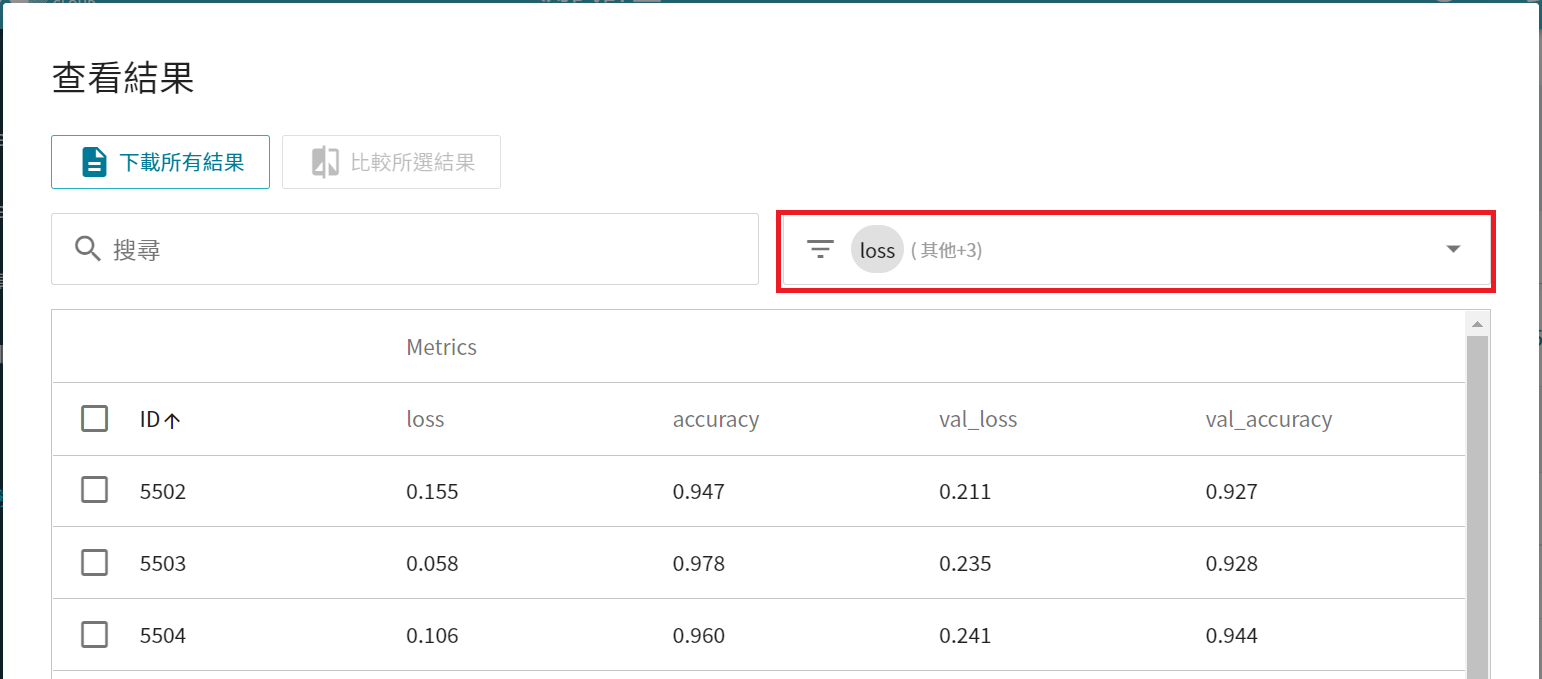The width and height of the screenshot is (1542, 679).
Task: Sort by the loss column header
Action: tap(425, 420)
